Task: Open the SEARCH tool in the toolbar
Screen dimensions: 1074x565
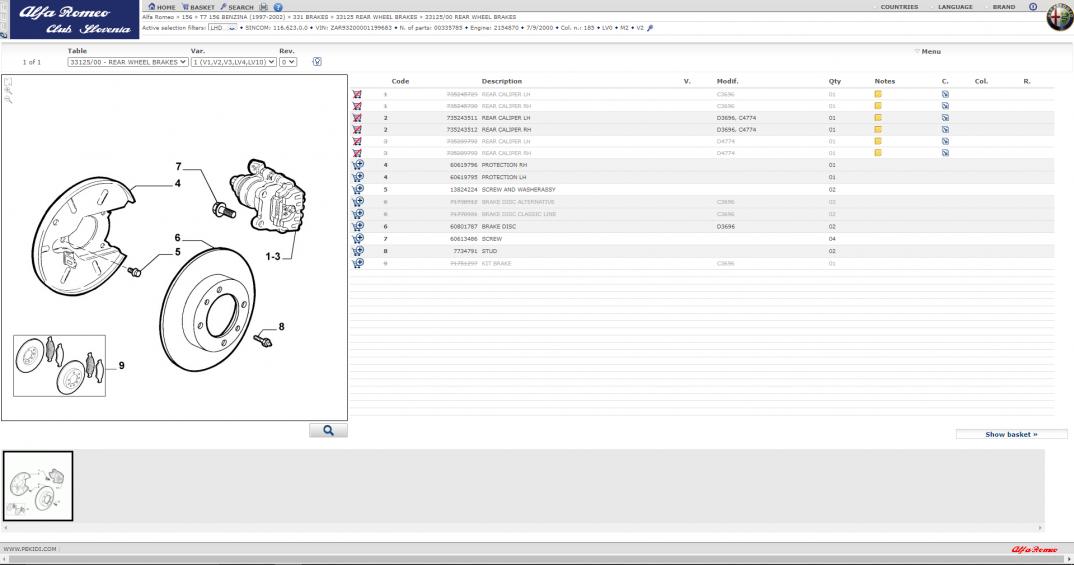Action: coord(237,7)
